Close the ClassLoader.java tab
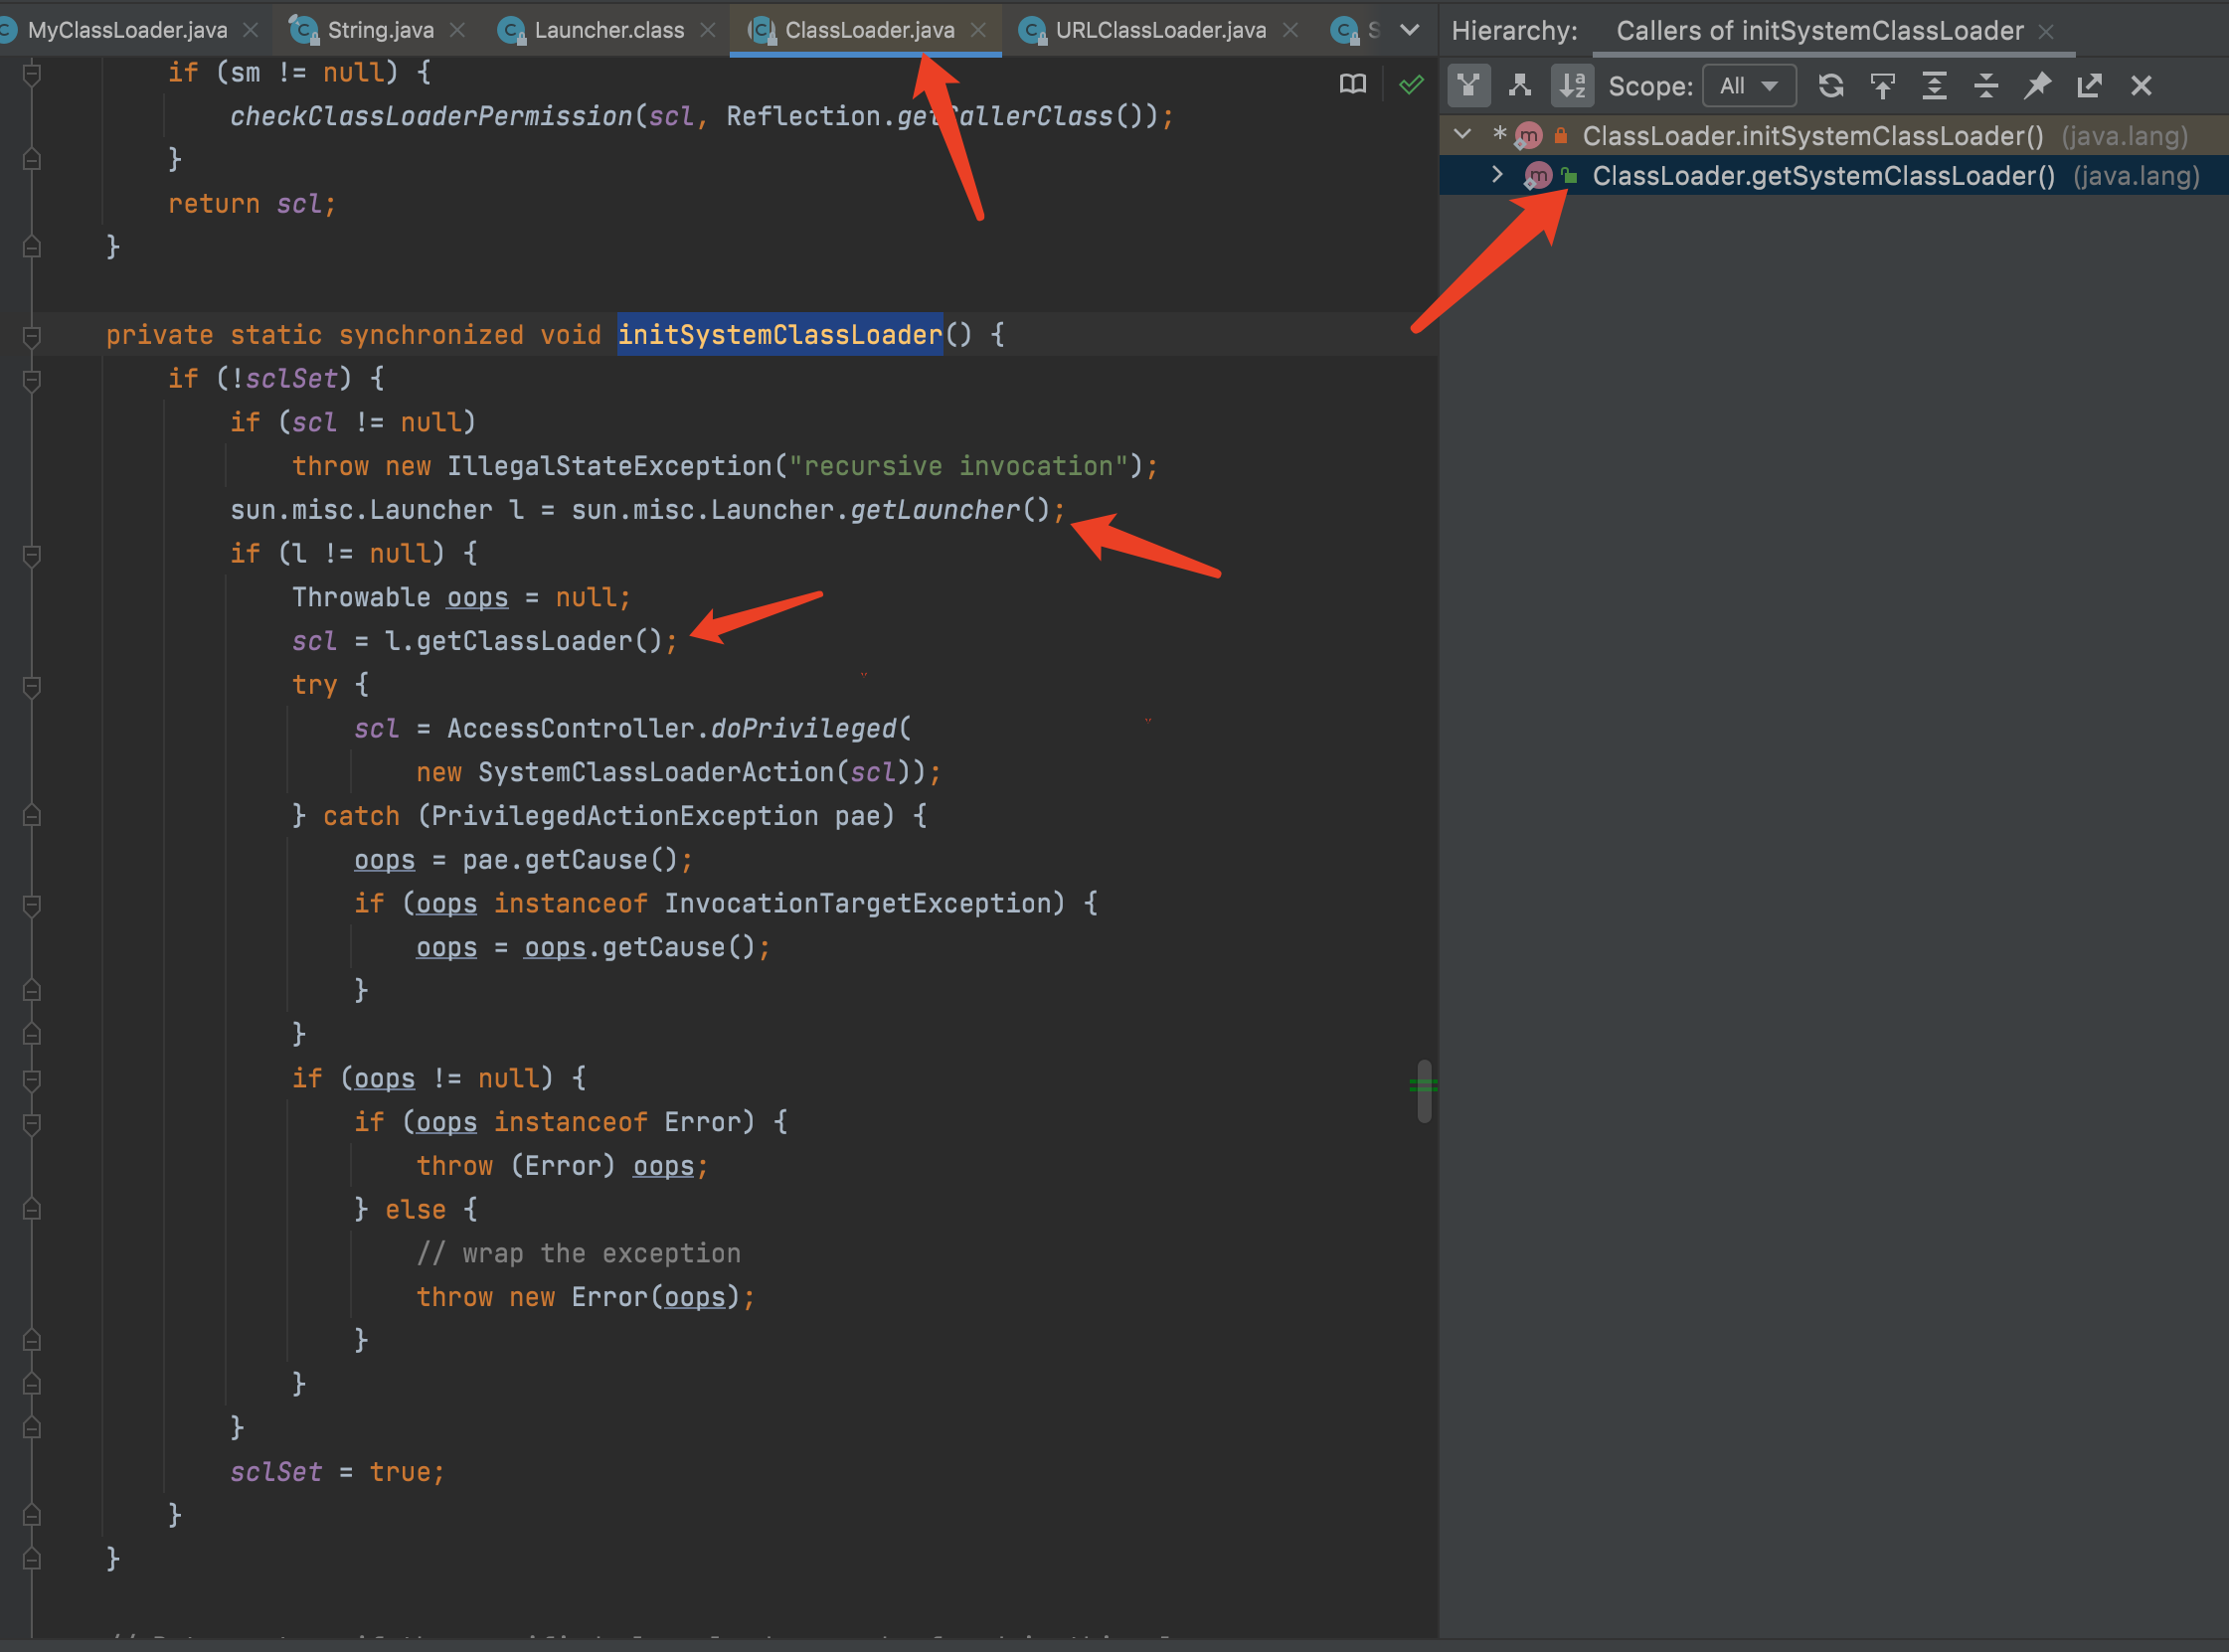2229x1652 pixels. click(978, 30)
